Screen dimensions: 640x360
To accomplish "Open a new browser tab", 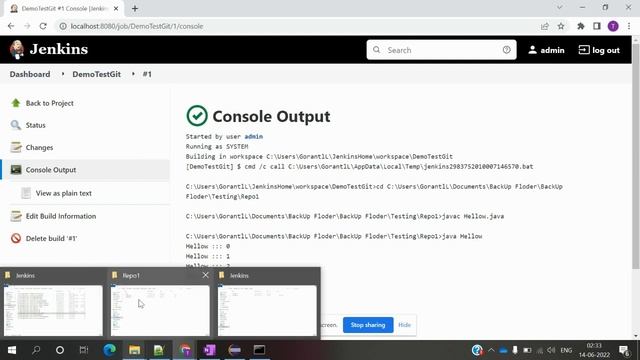I will [x=135, y=9].
